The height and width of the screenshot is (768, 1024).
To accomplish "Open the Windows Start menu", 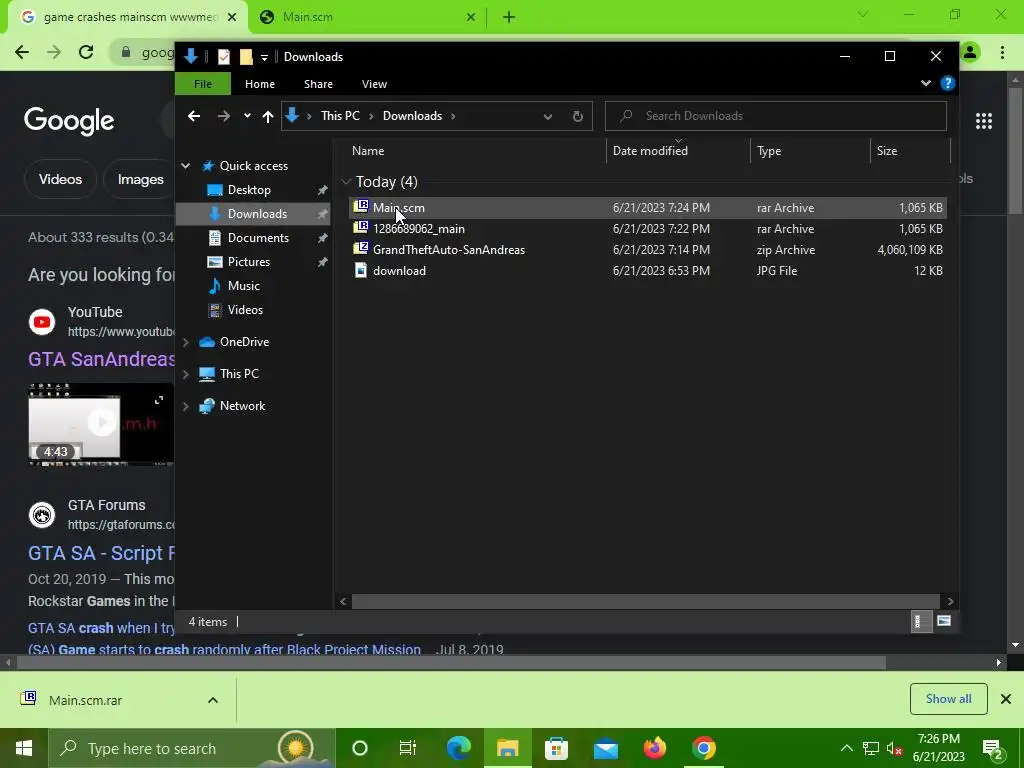I will point(24,748).
